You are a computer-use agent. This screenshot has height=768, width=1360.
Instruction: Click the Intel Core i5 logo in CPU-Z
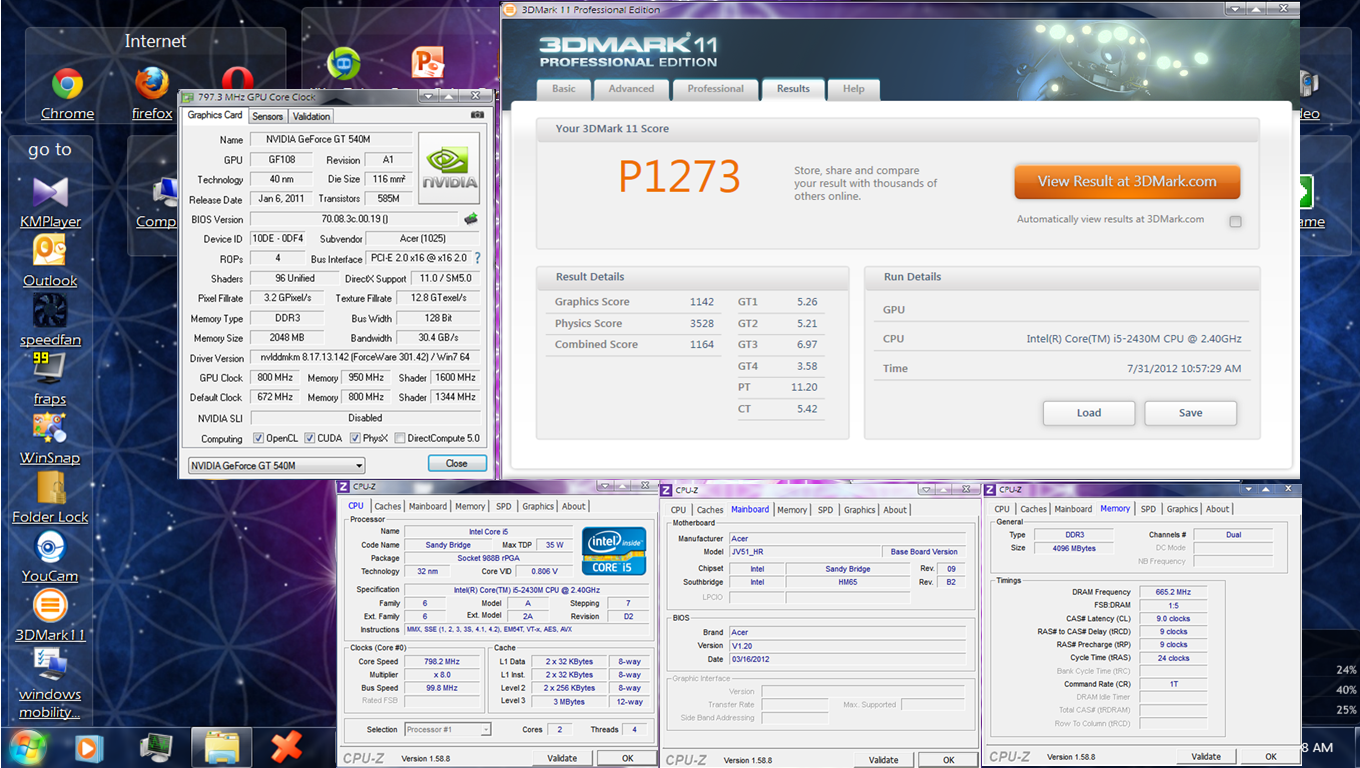tap(615, 551)
